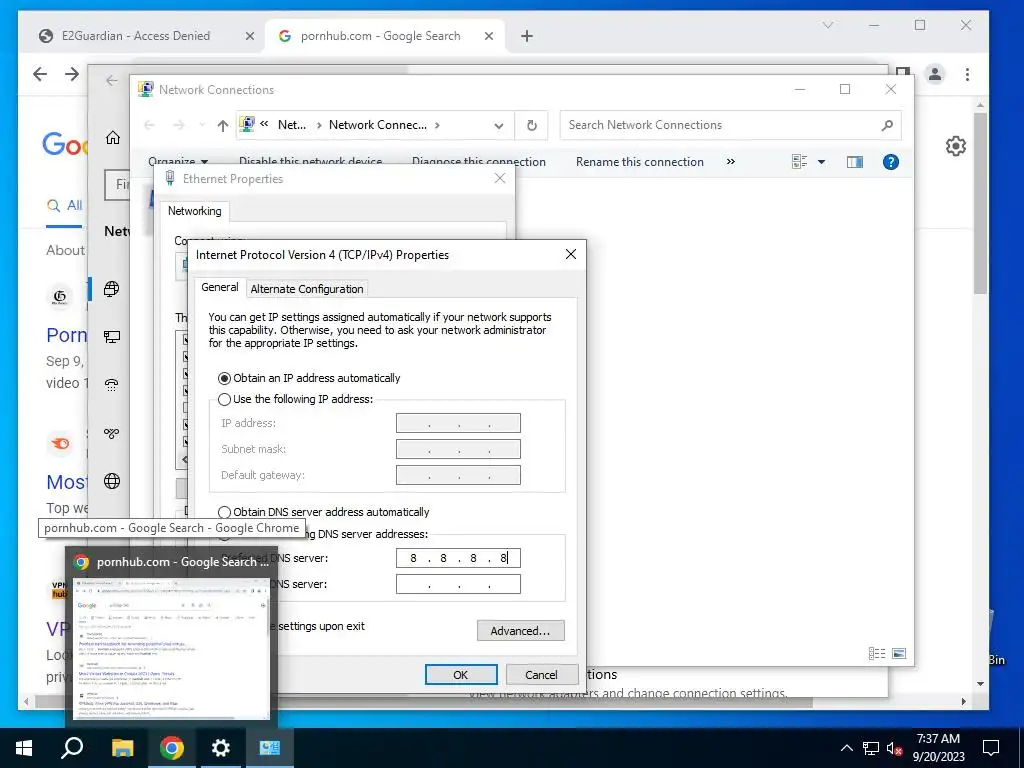Switch to details view icon
Screen dimensions: 1024x768
(x=877, y=654)
